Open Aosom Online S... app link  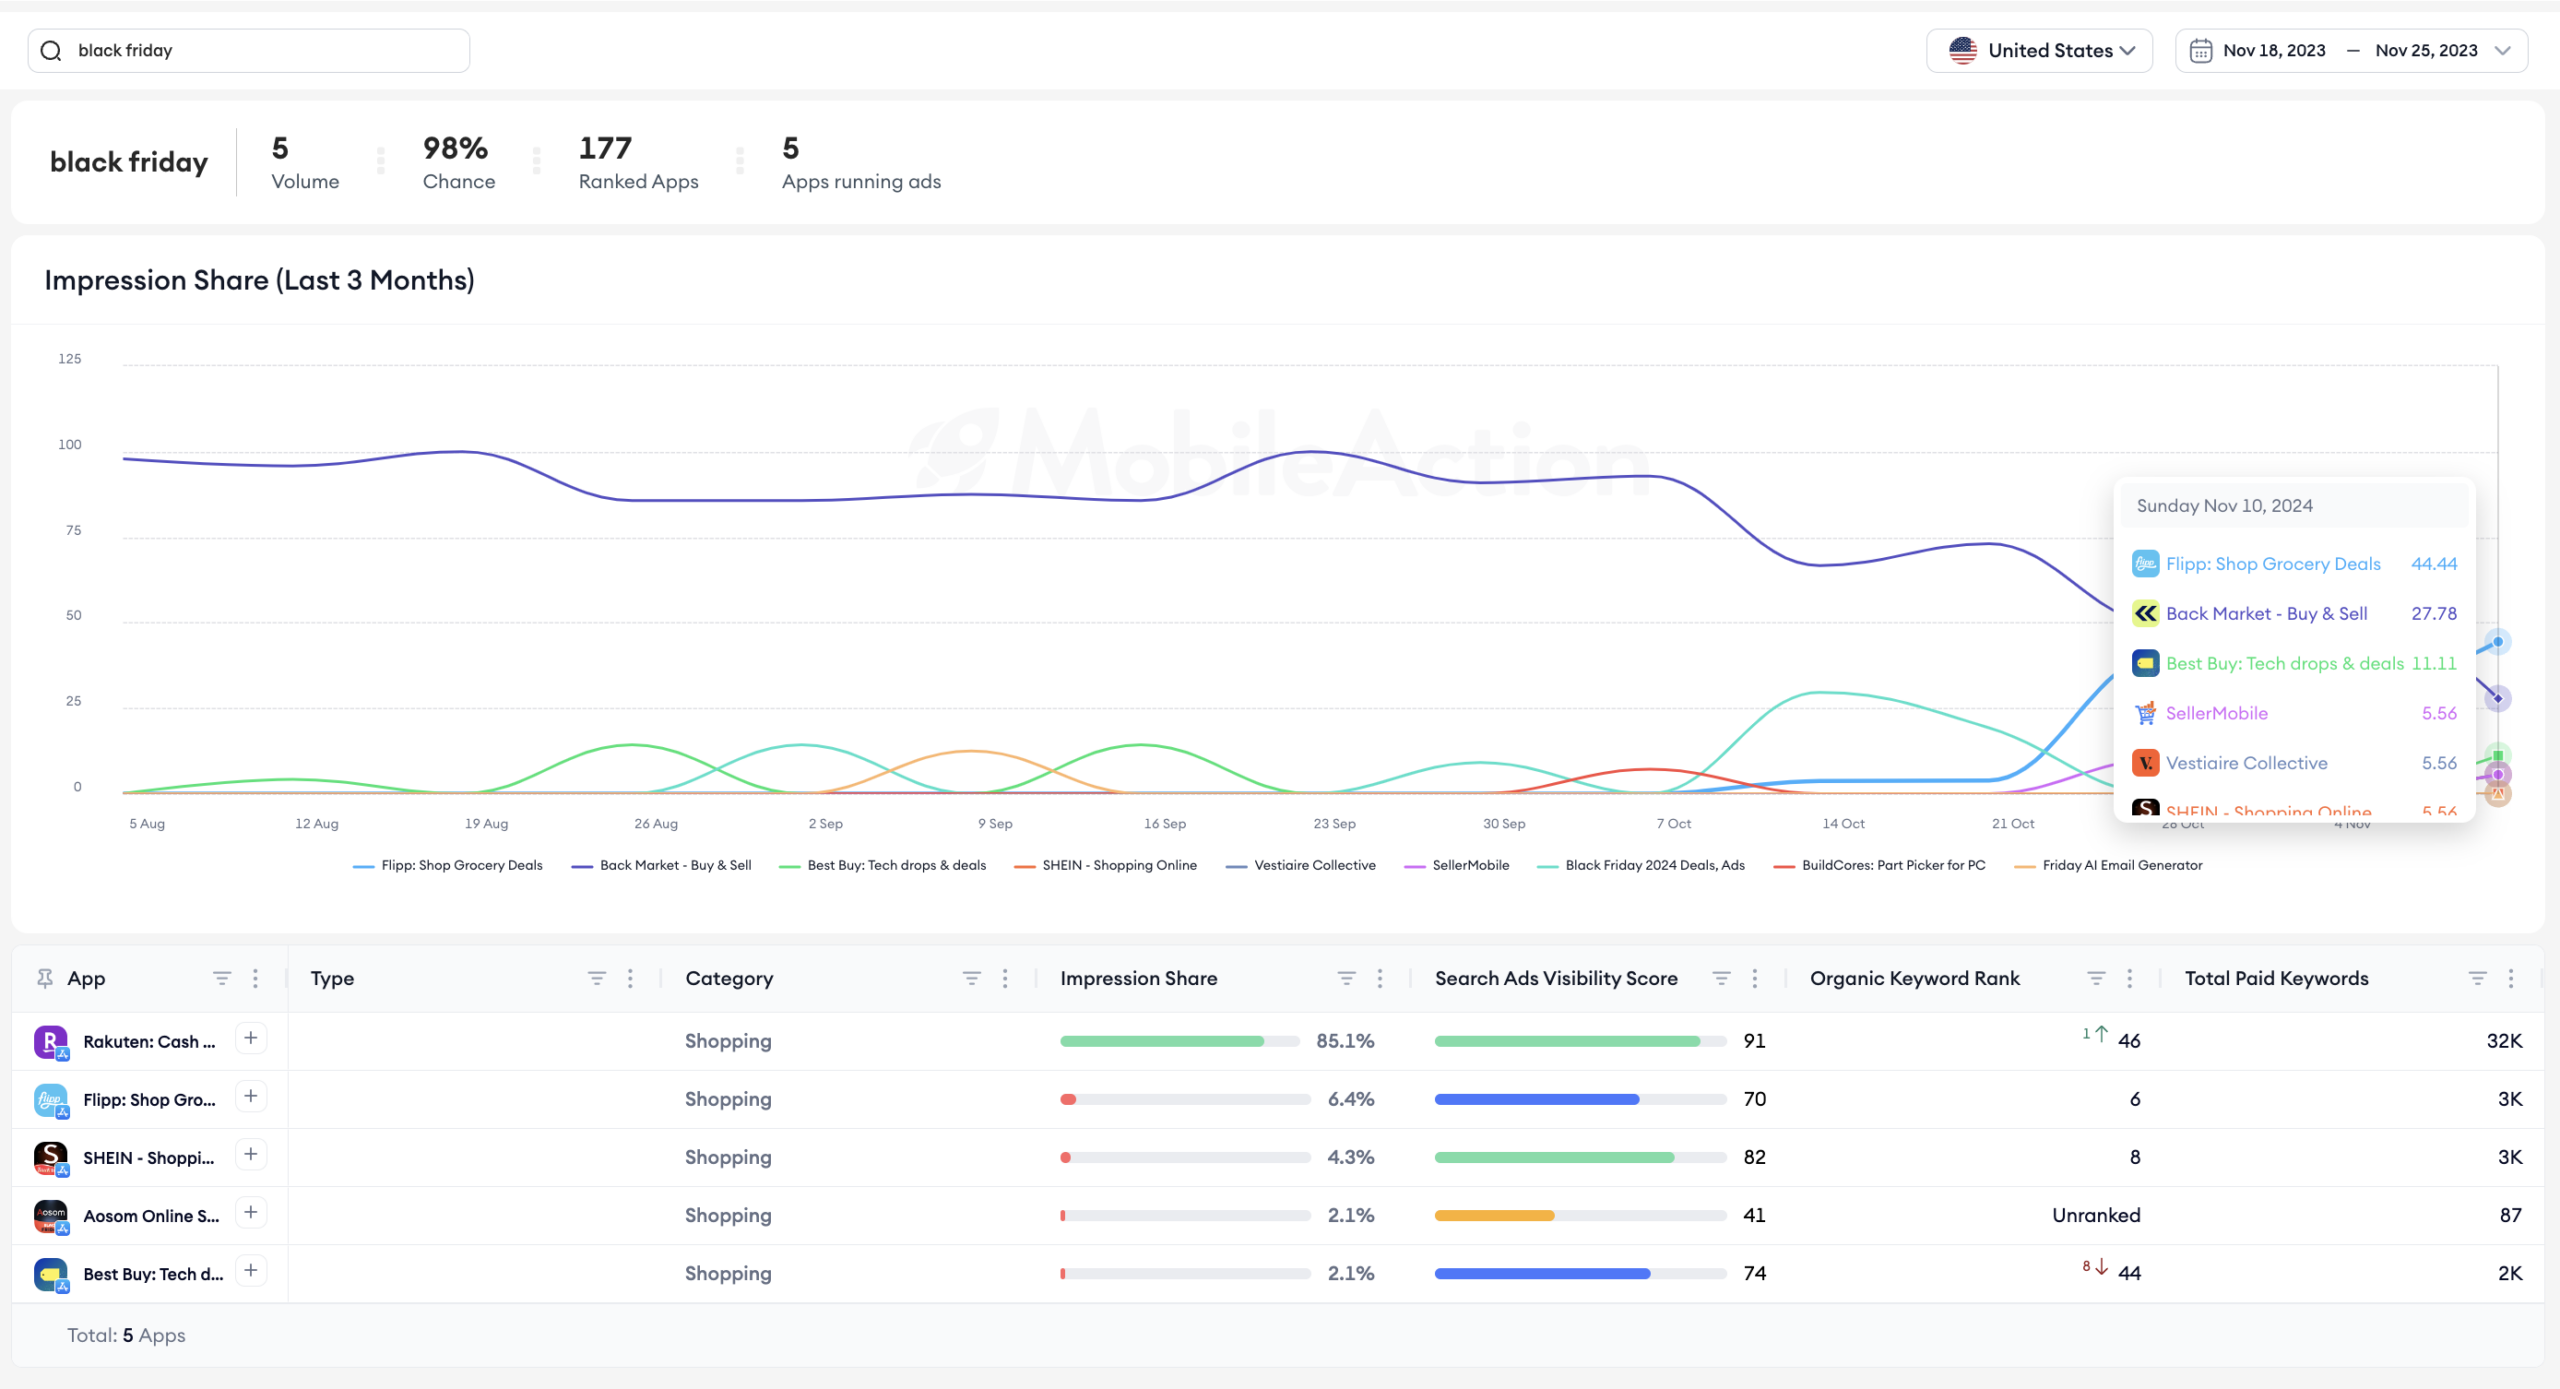point(151,1216)
